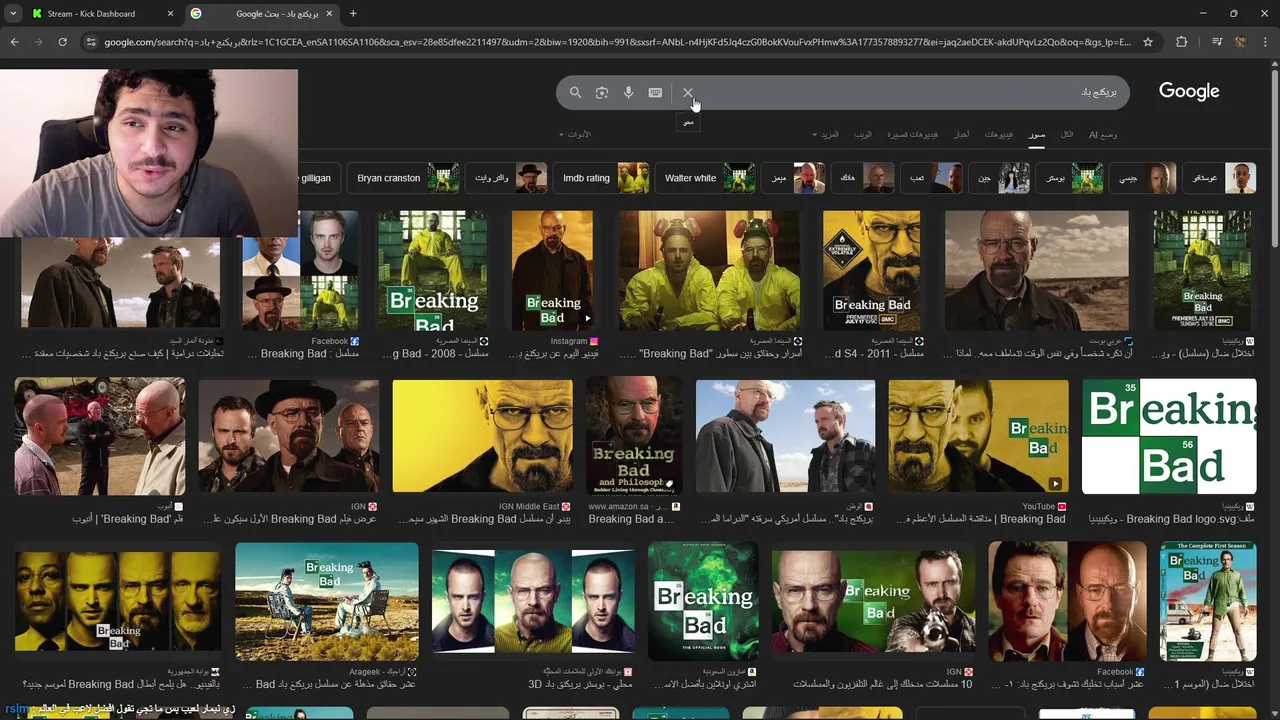
Task: Click the search magnifier icon in search bar
Action: coord(575,92)
